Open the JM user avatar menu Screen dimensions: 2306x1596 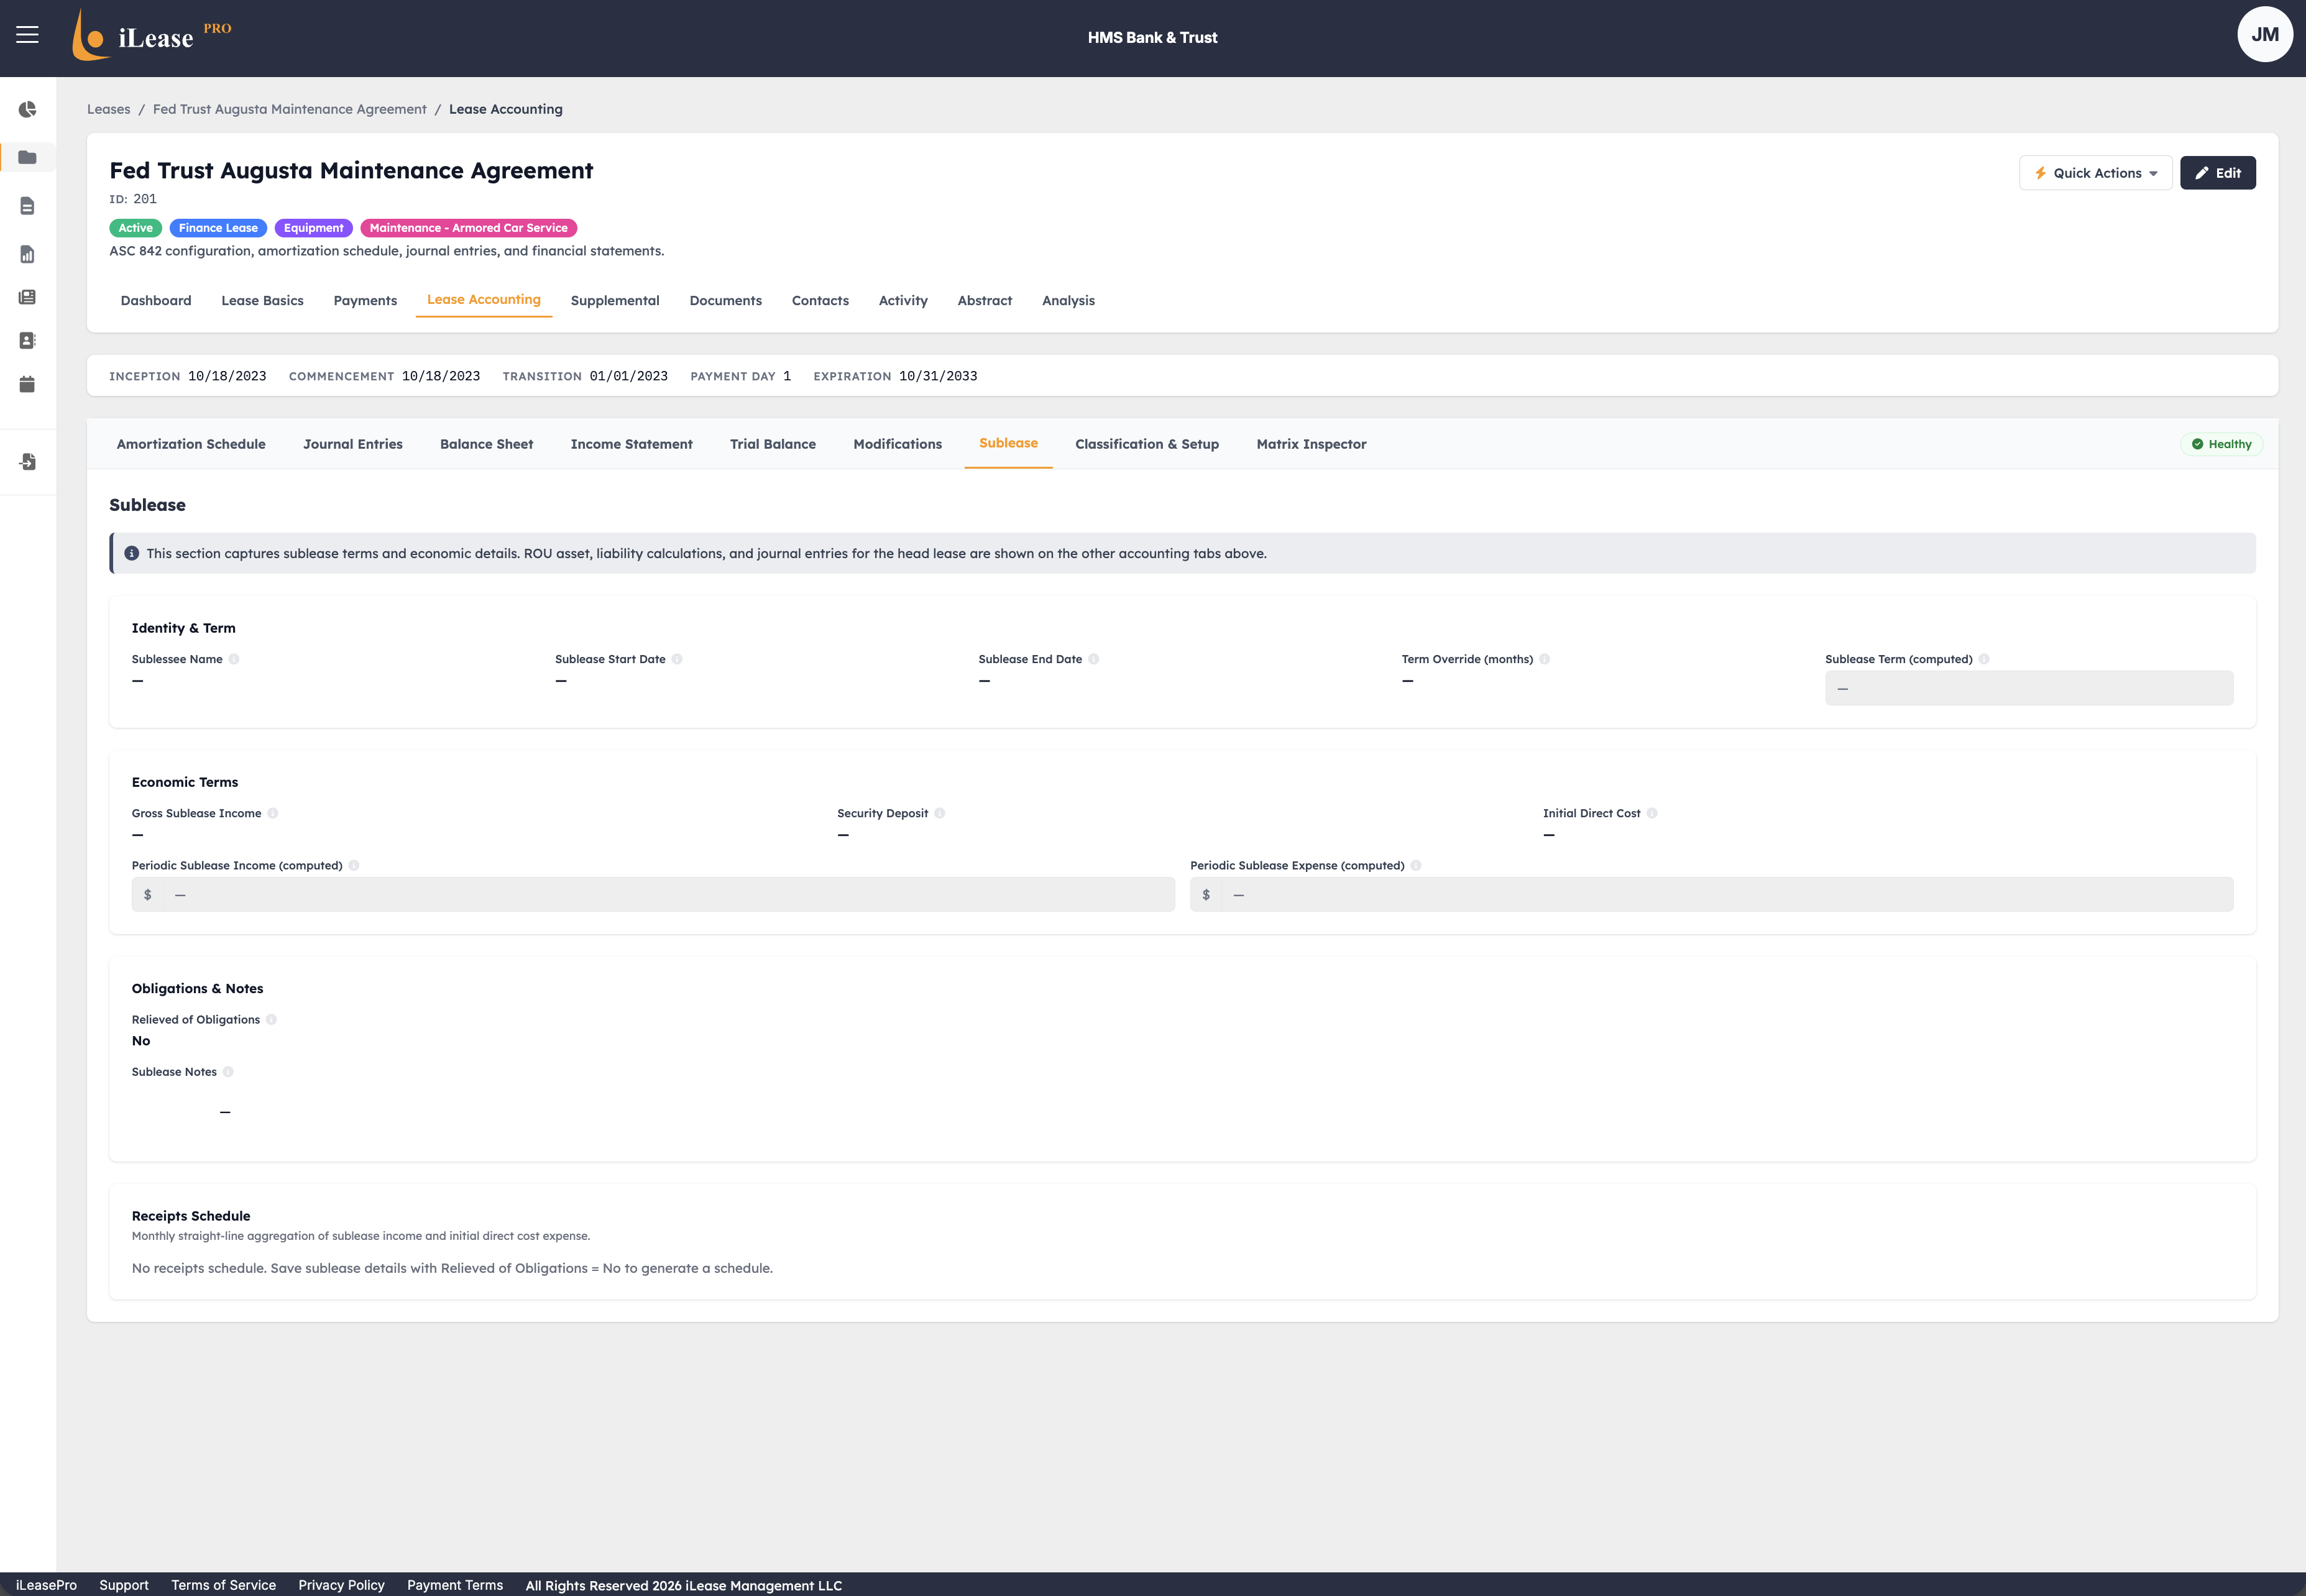point(2264,35)
